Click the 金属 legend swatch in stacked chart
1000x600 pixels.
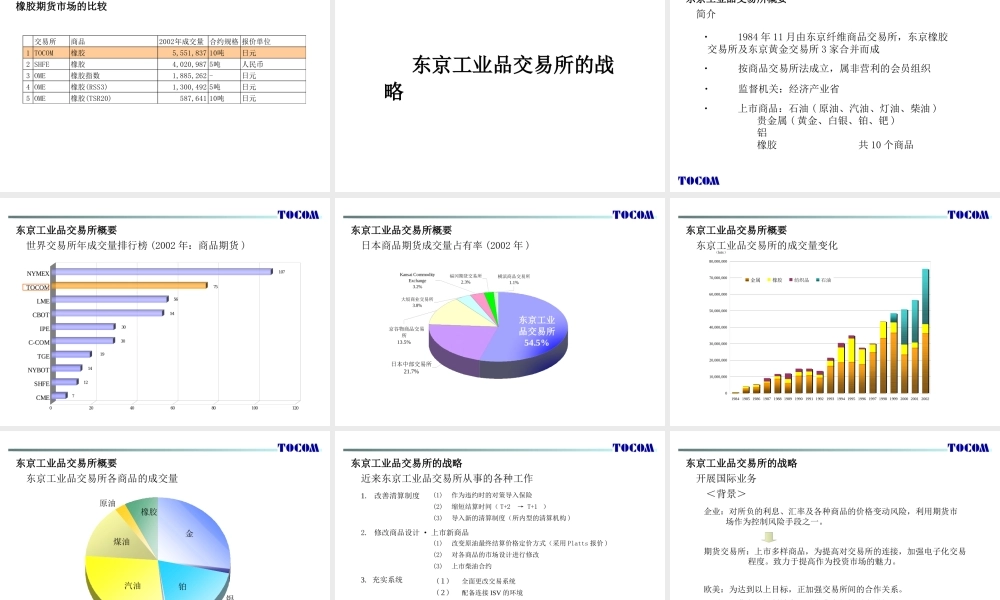[747, 280]
